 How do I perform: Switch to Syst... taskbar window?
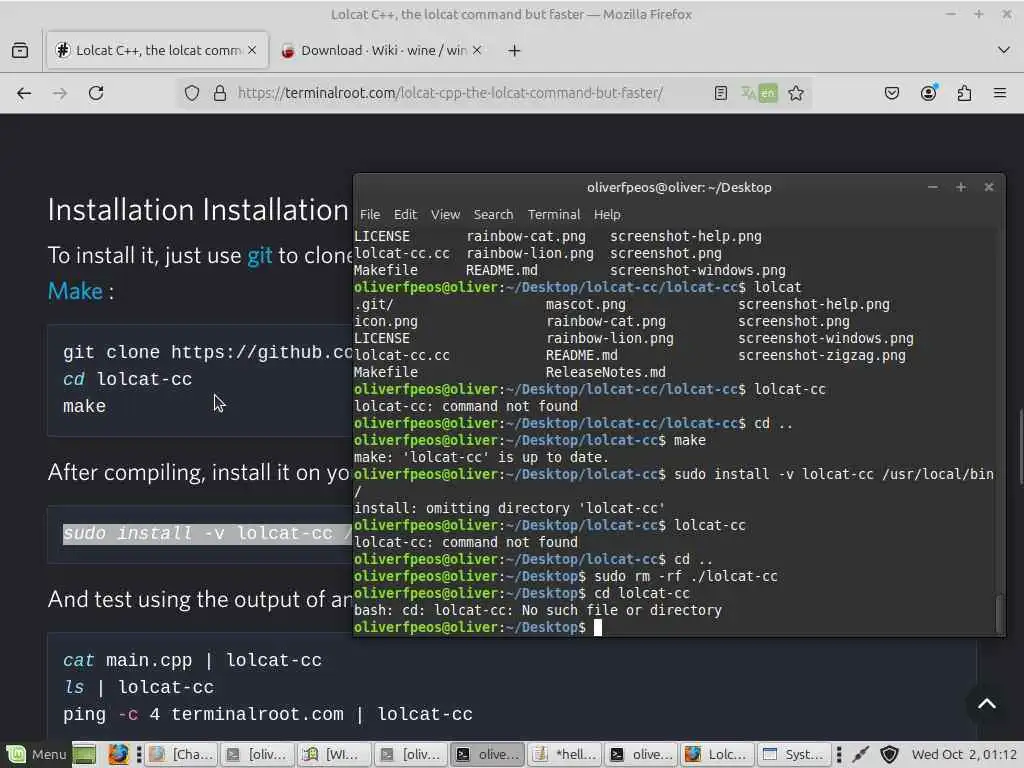(795, 754)
